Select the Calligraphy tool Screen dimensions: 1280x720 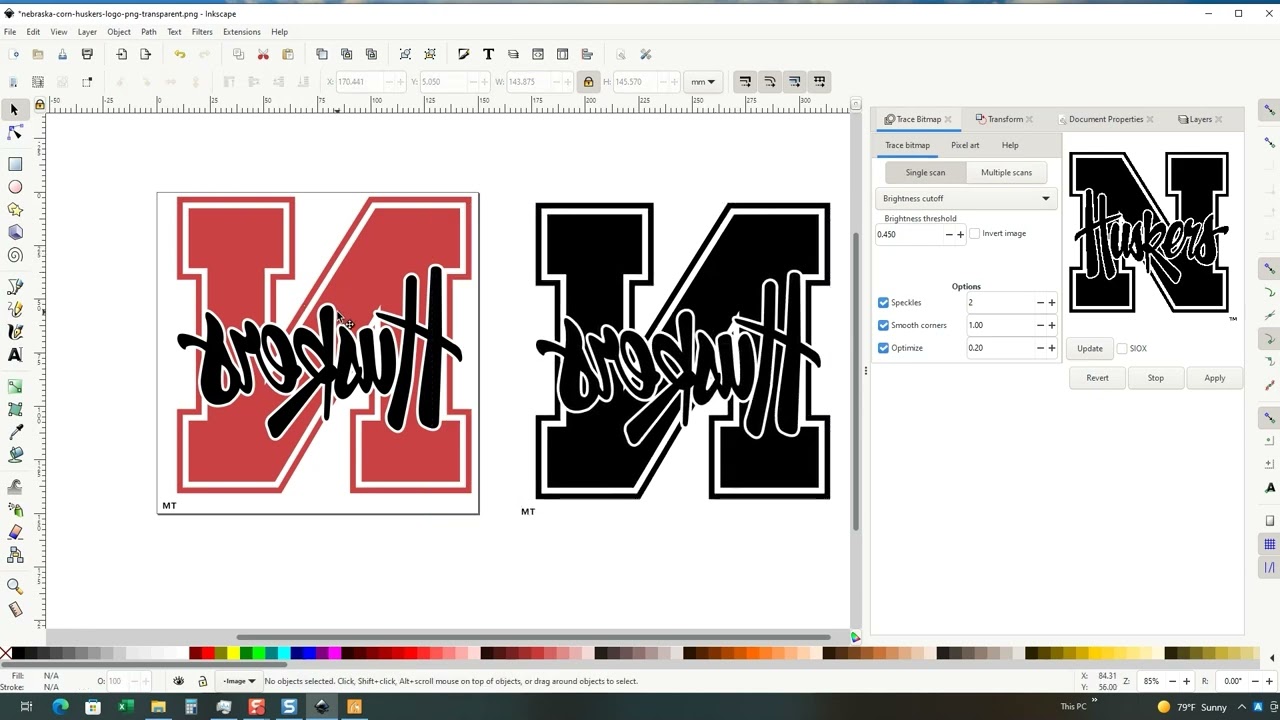pyautogui.click(x=15, y=332)
